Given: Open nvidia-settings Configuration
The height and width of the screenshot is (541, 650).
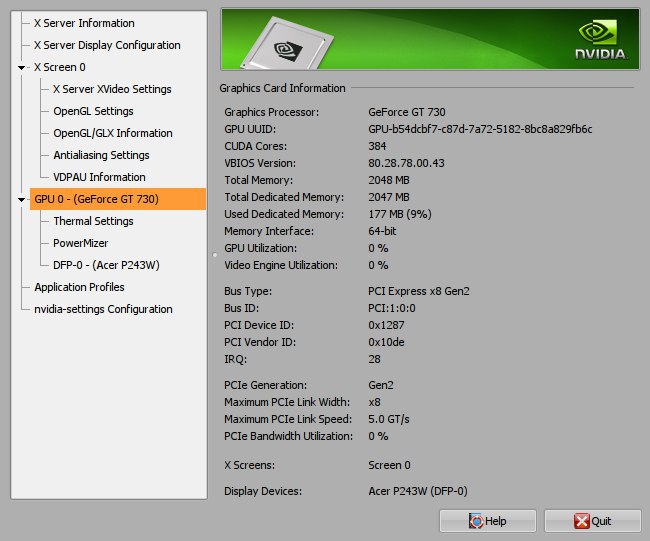Looking at the screenshot, I should (103, 309).
